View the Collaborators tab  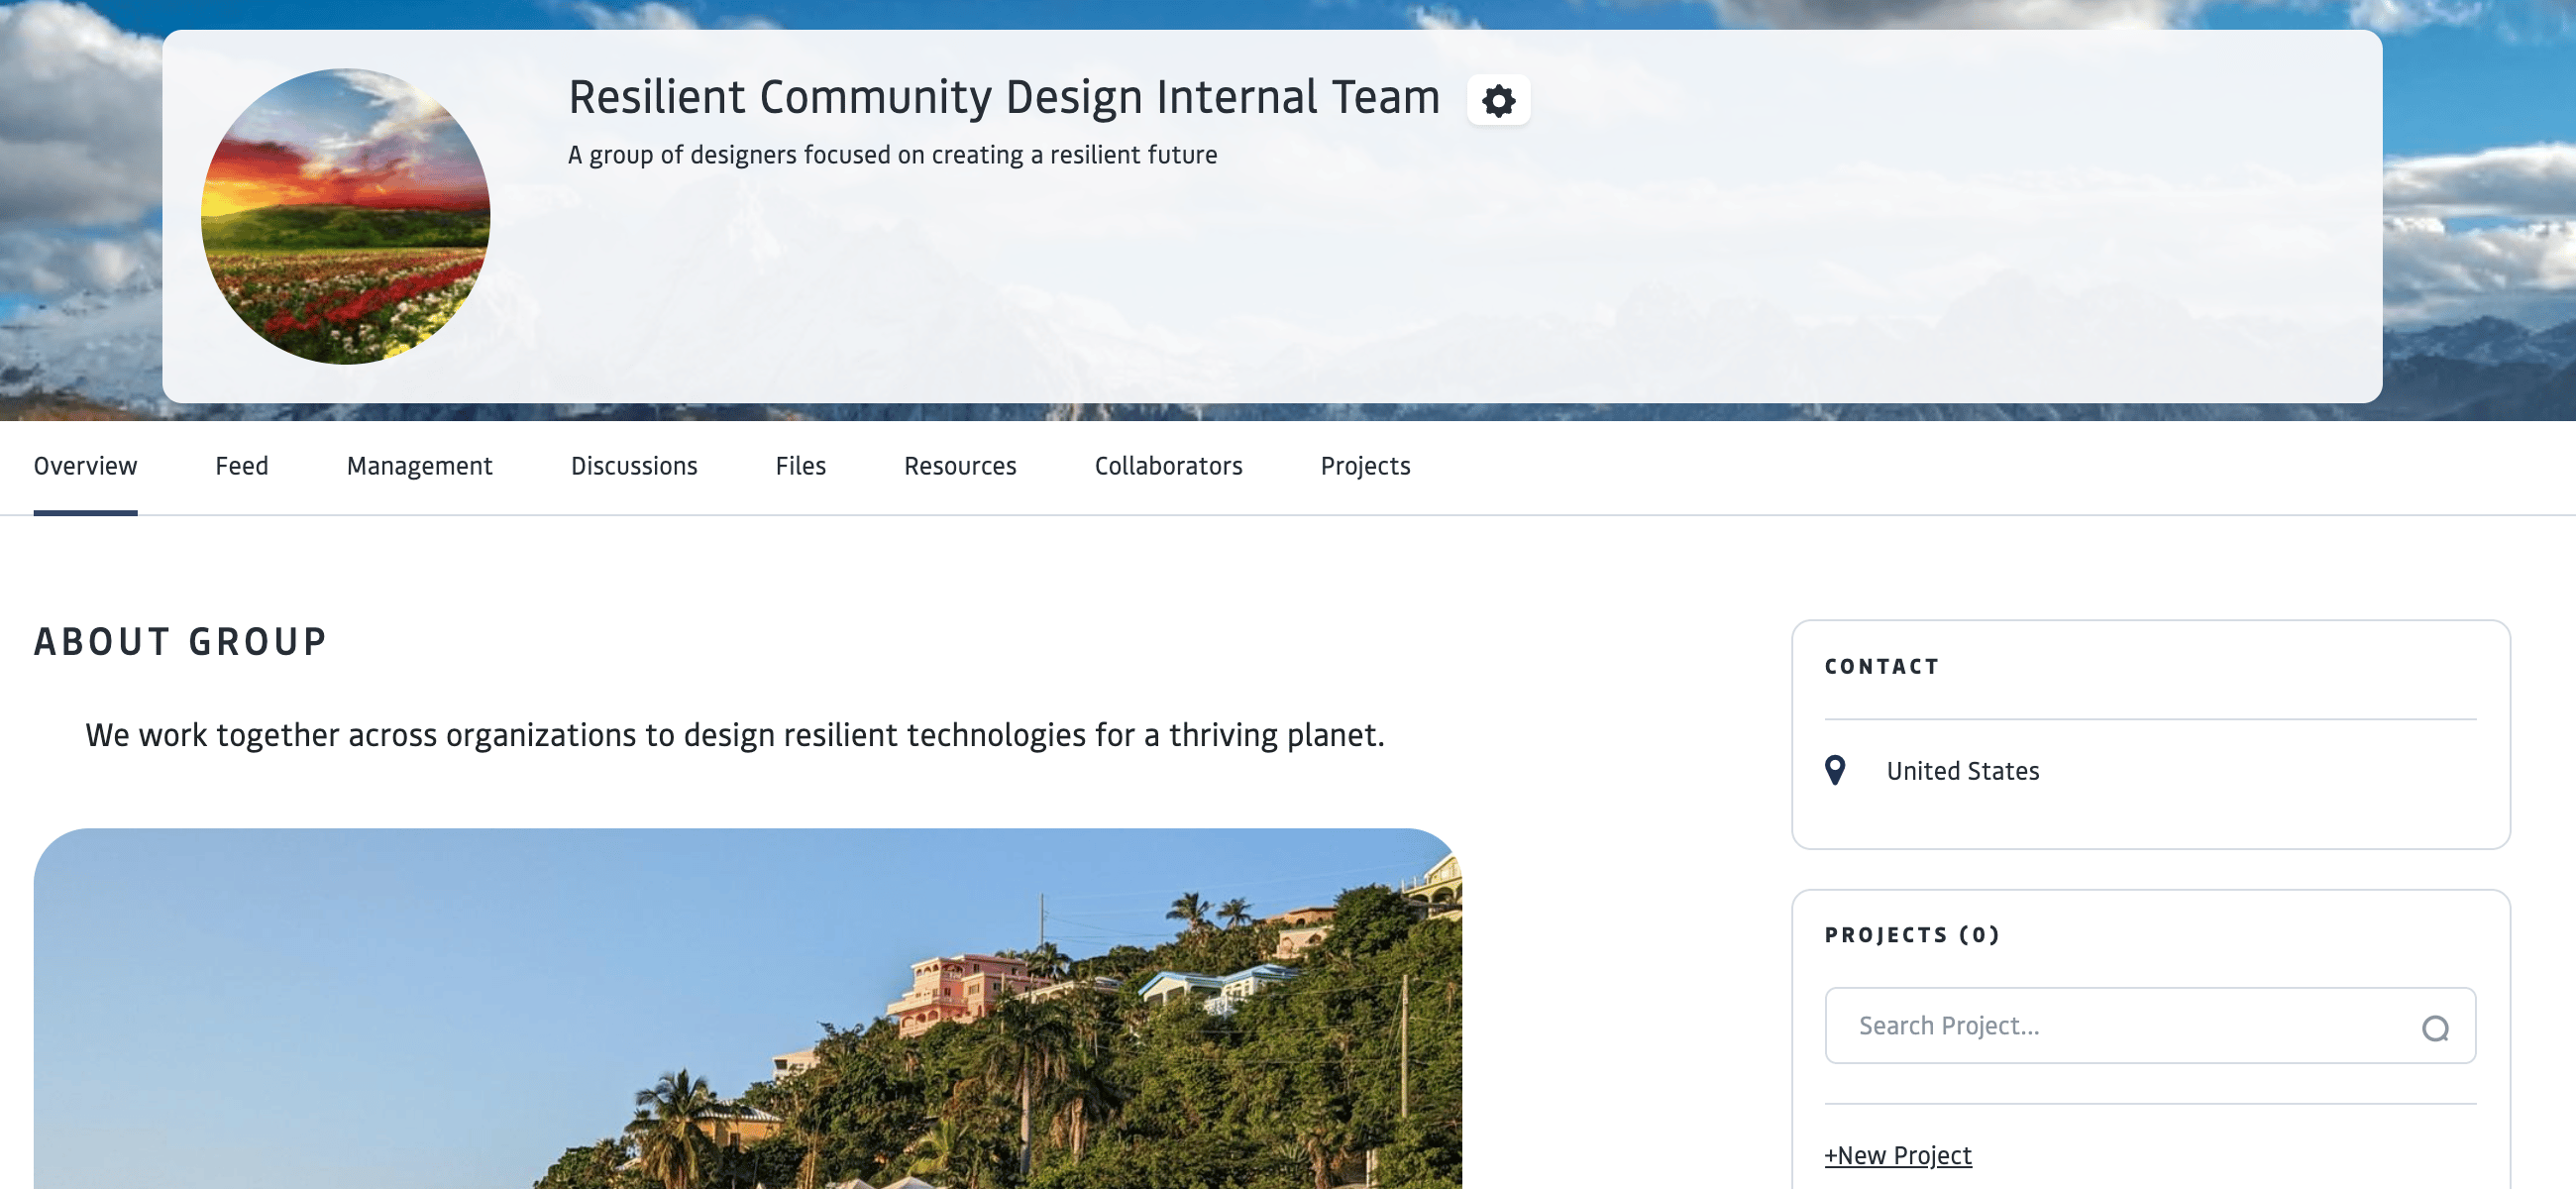[1168, 466]
